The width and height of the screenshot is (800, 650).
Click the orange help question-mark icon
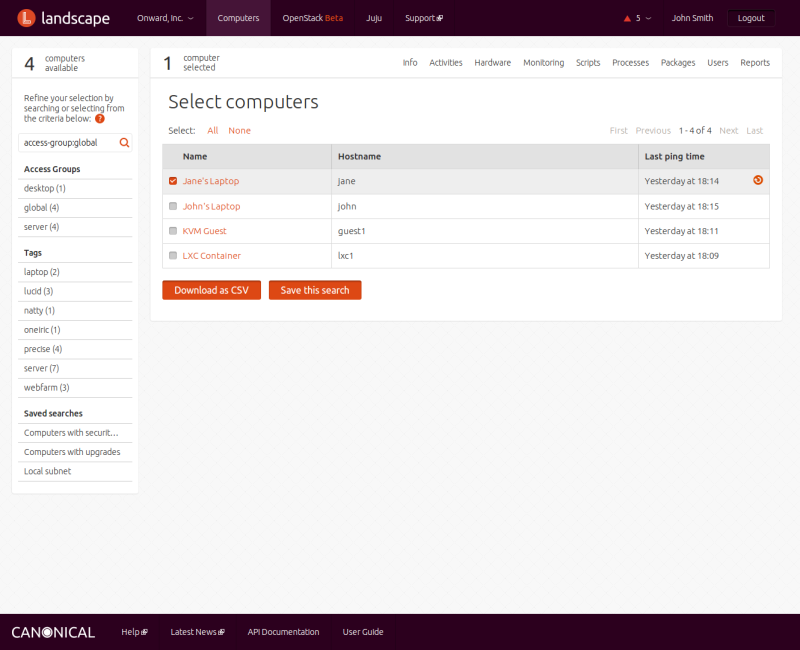[x=100, y=119]
